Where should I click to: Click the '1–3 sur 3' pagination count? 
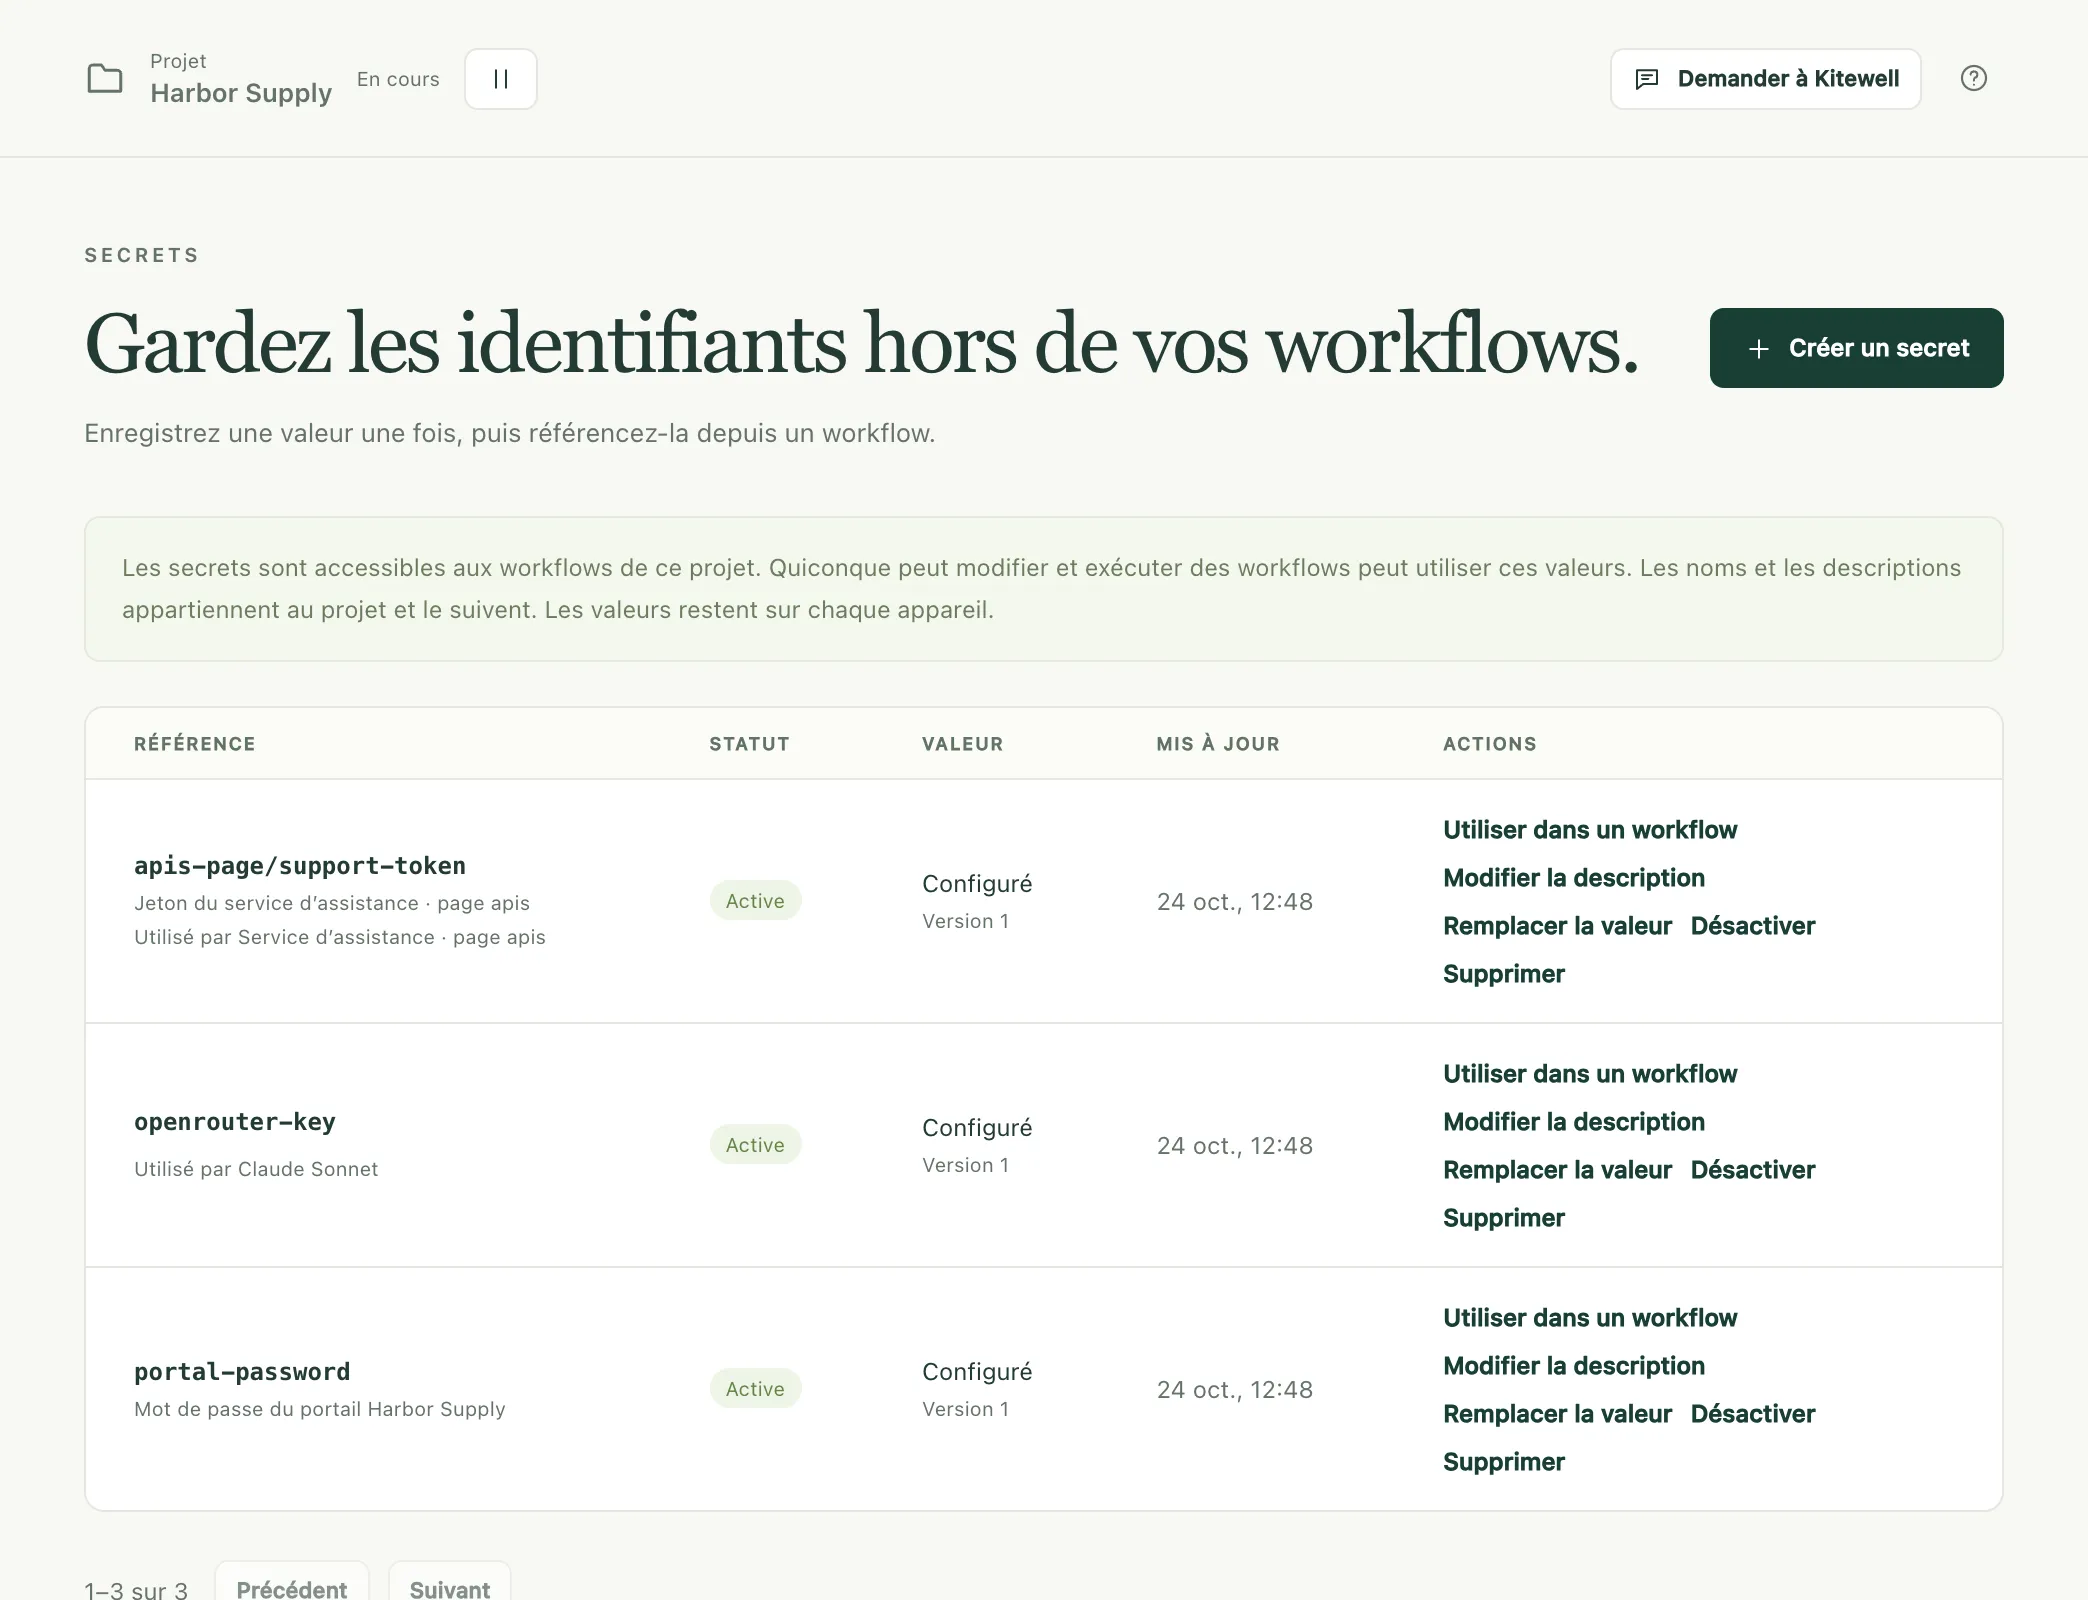(136, 1590)
